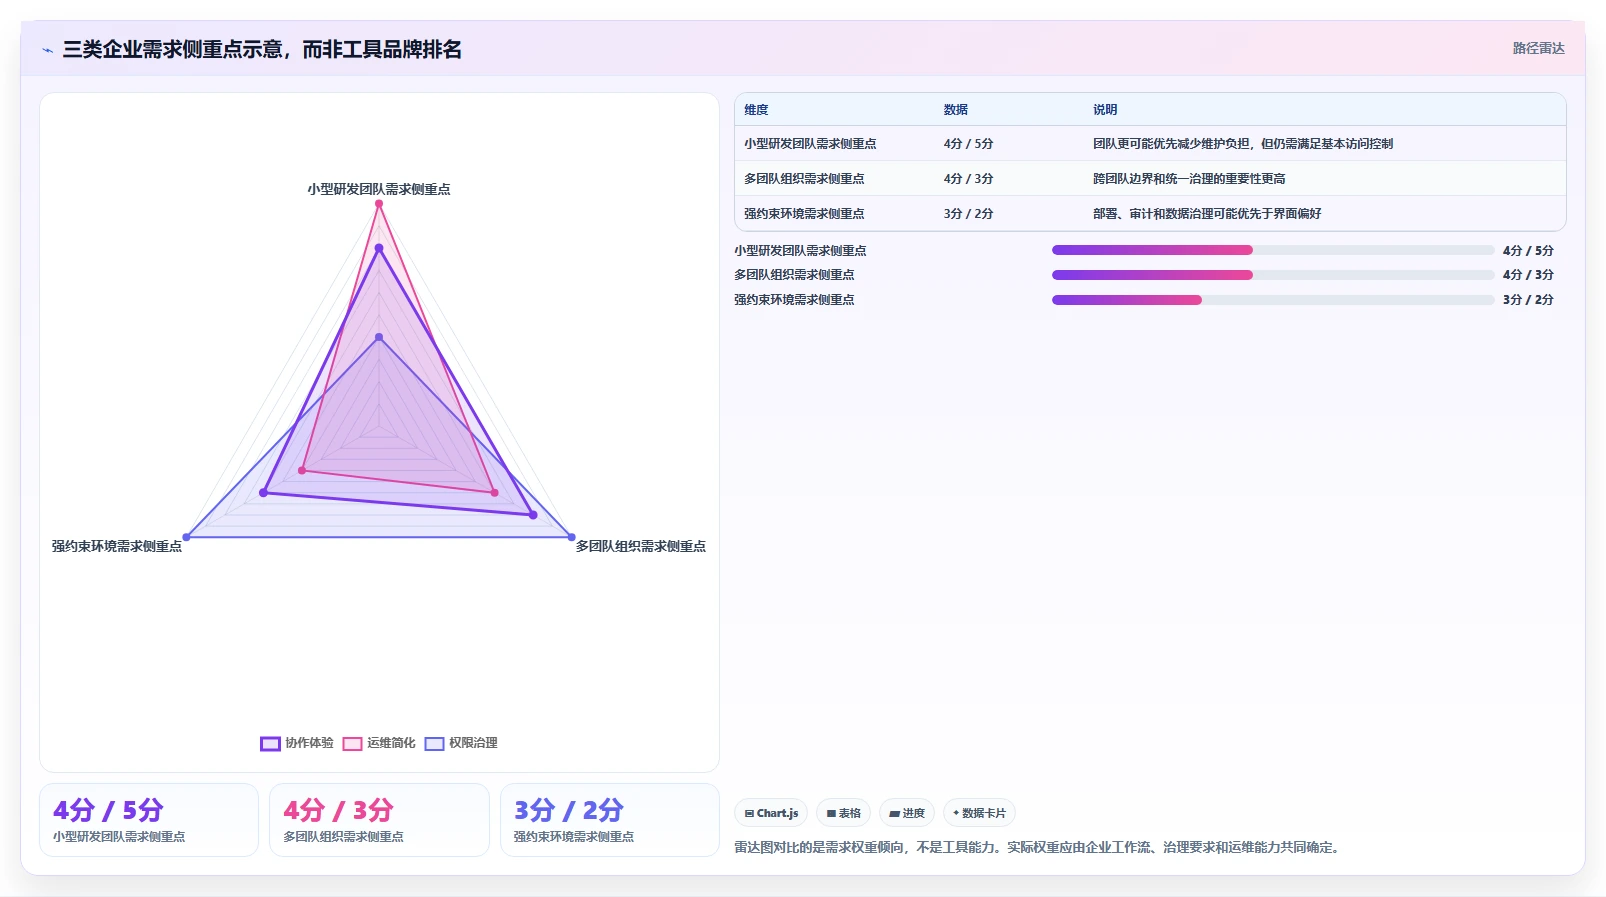Select table cell 多团队组织需求侧重点
1606x897 pixels.
click(804, 179)
